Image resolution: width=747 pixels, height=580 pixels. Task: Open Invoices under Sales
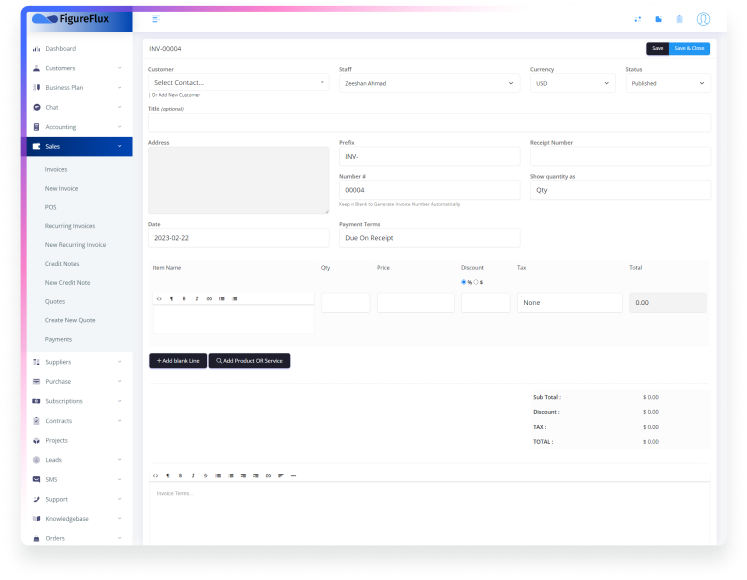pyautogui.click(x=56, y=169)
